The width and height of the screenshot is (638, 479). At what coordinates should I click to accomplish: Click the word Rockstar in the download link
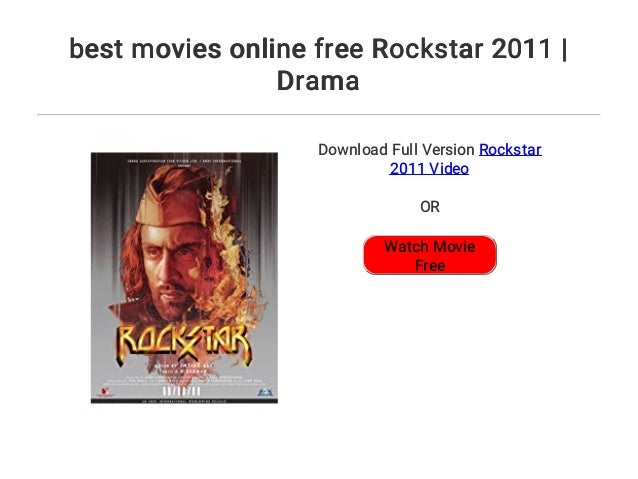[510, 150]
